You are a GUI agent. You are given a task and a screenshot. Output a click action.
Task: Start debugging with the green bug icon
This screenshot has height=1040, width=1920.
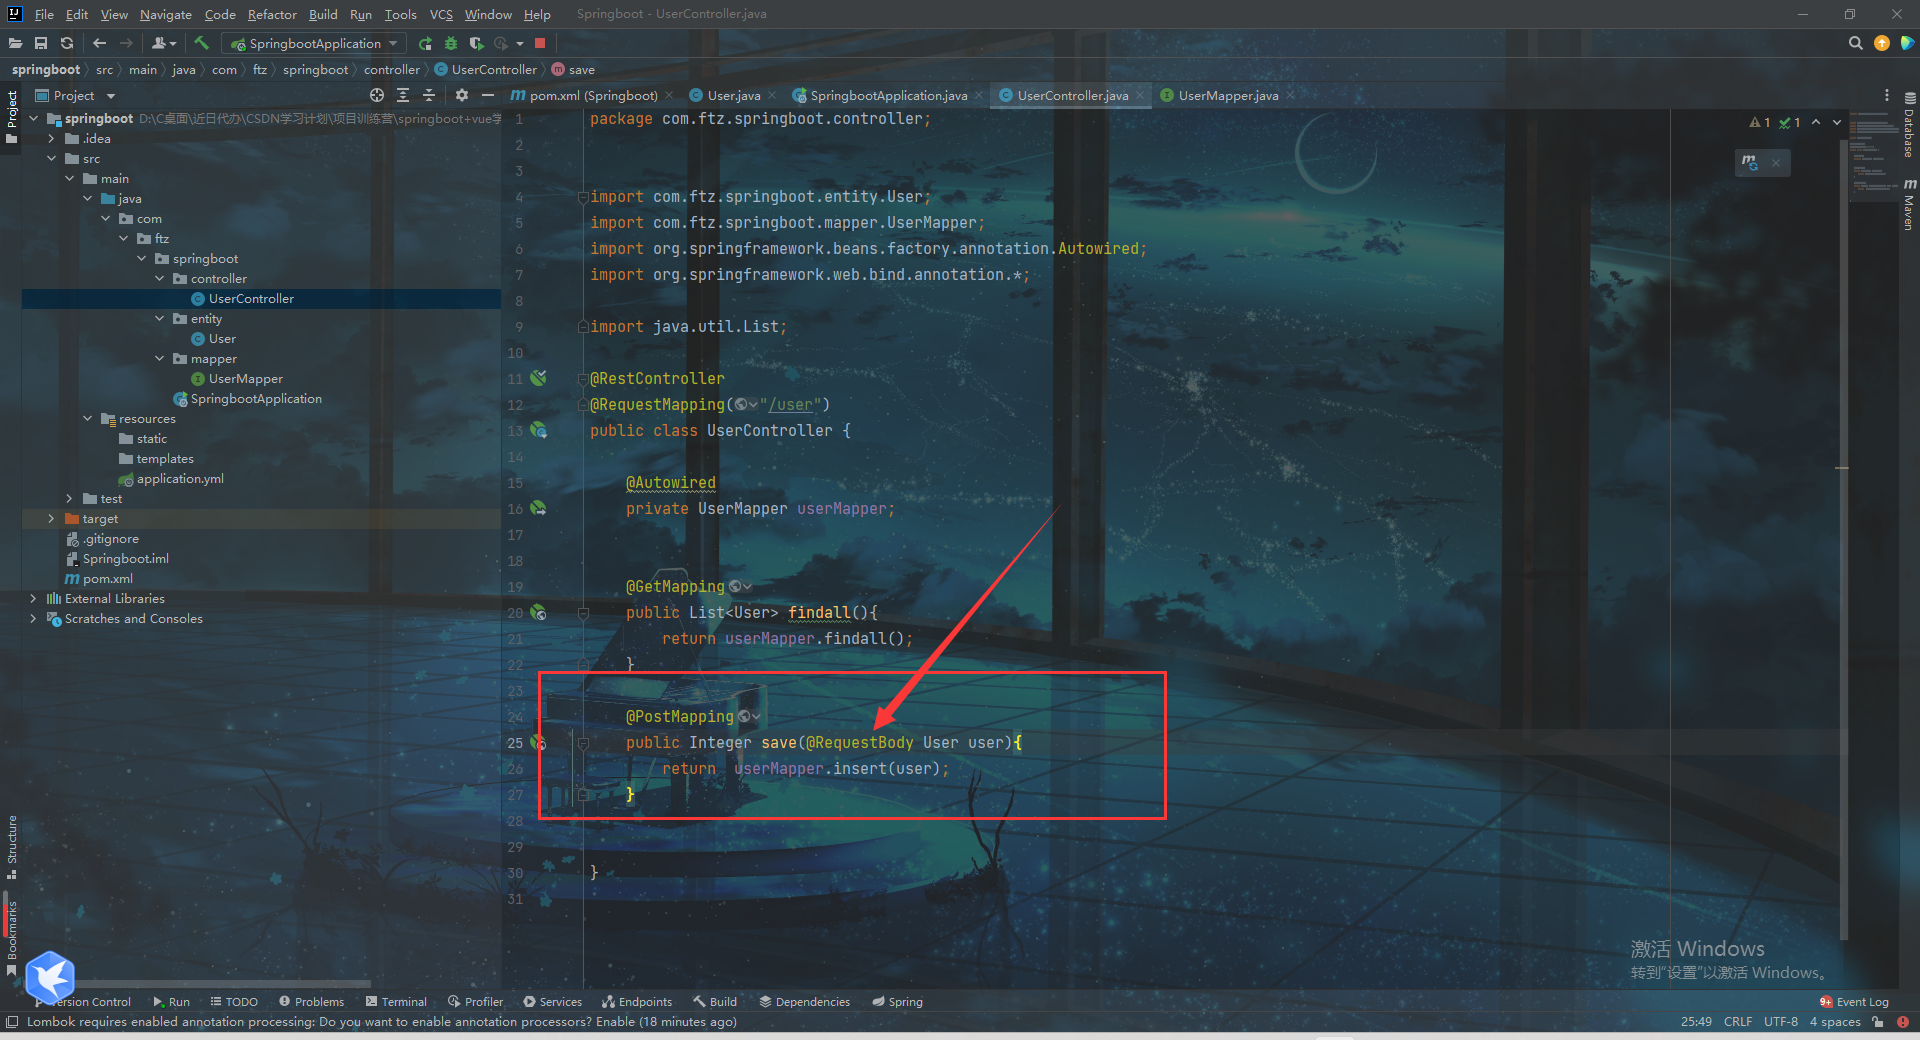pyautogui.click(x=451, y=43)
